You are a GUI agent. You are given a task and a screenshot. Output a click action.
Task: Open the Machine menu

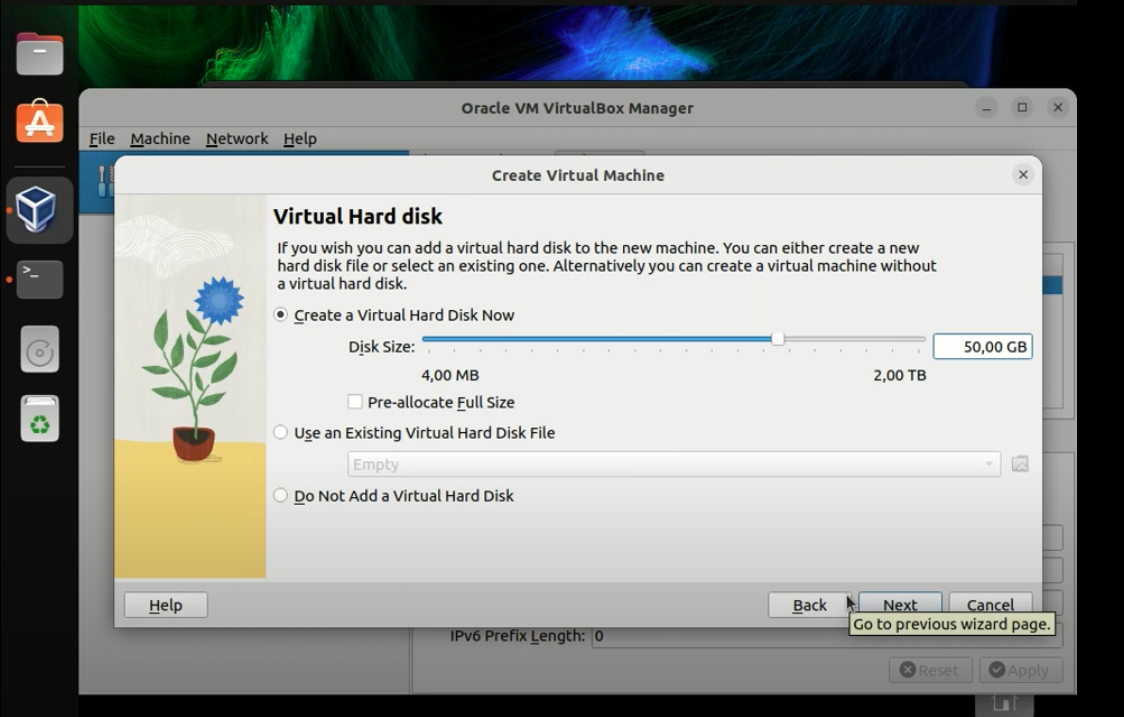pyautogui.click(x=160, y=138)
